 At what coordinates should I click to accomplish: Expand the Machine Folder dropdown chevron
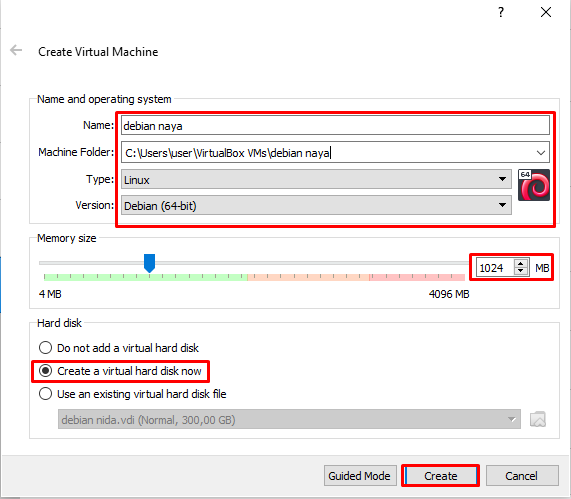point(541,153)
